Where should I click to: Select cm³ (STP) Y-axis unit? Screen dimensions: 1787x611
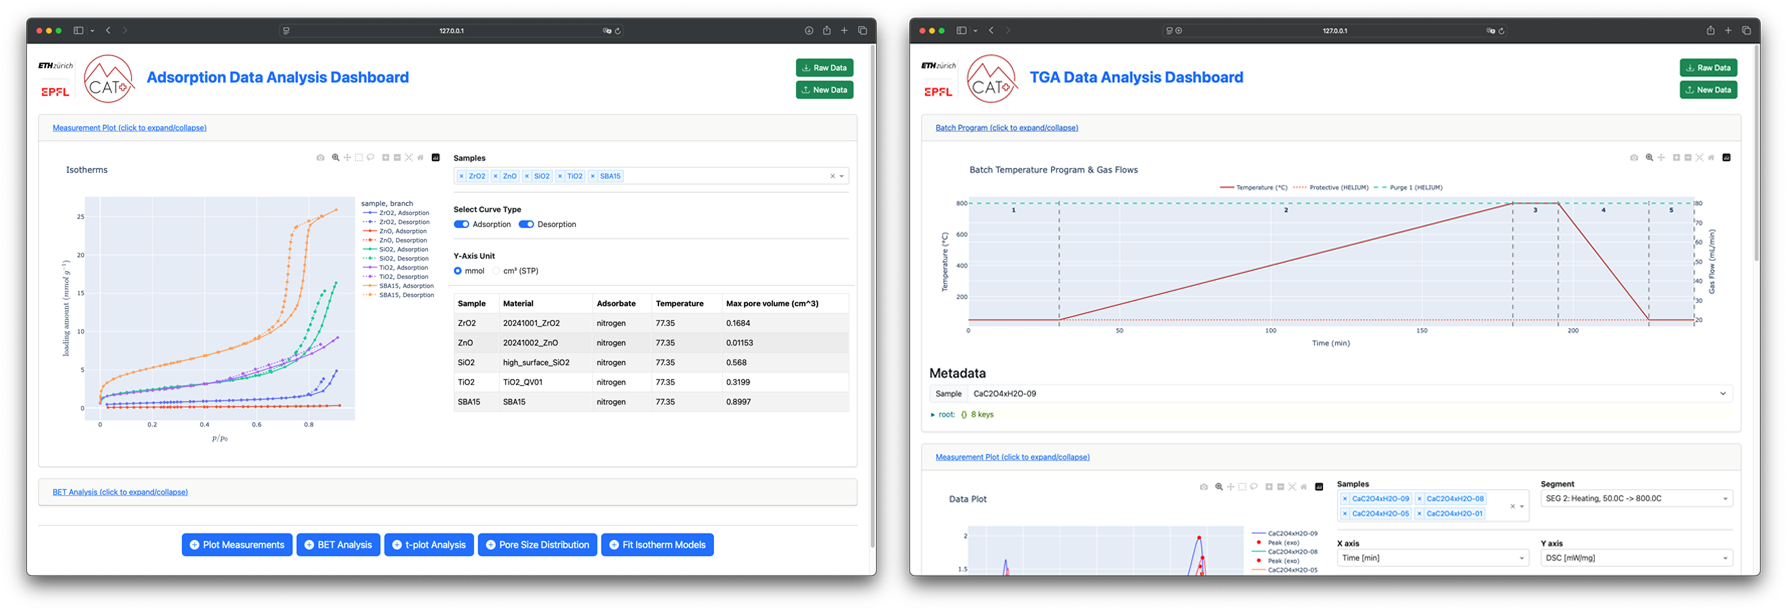click(x=497, y=271)
